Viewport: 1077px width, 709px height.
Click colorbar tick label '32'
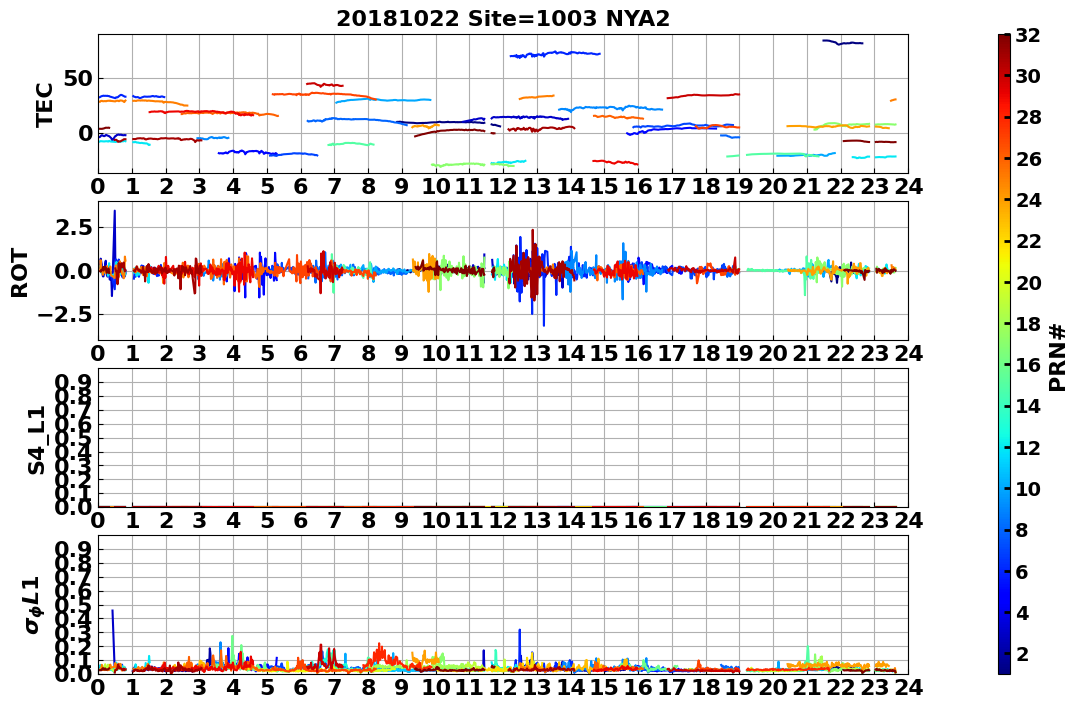1028,35
